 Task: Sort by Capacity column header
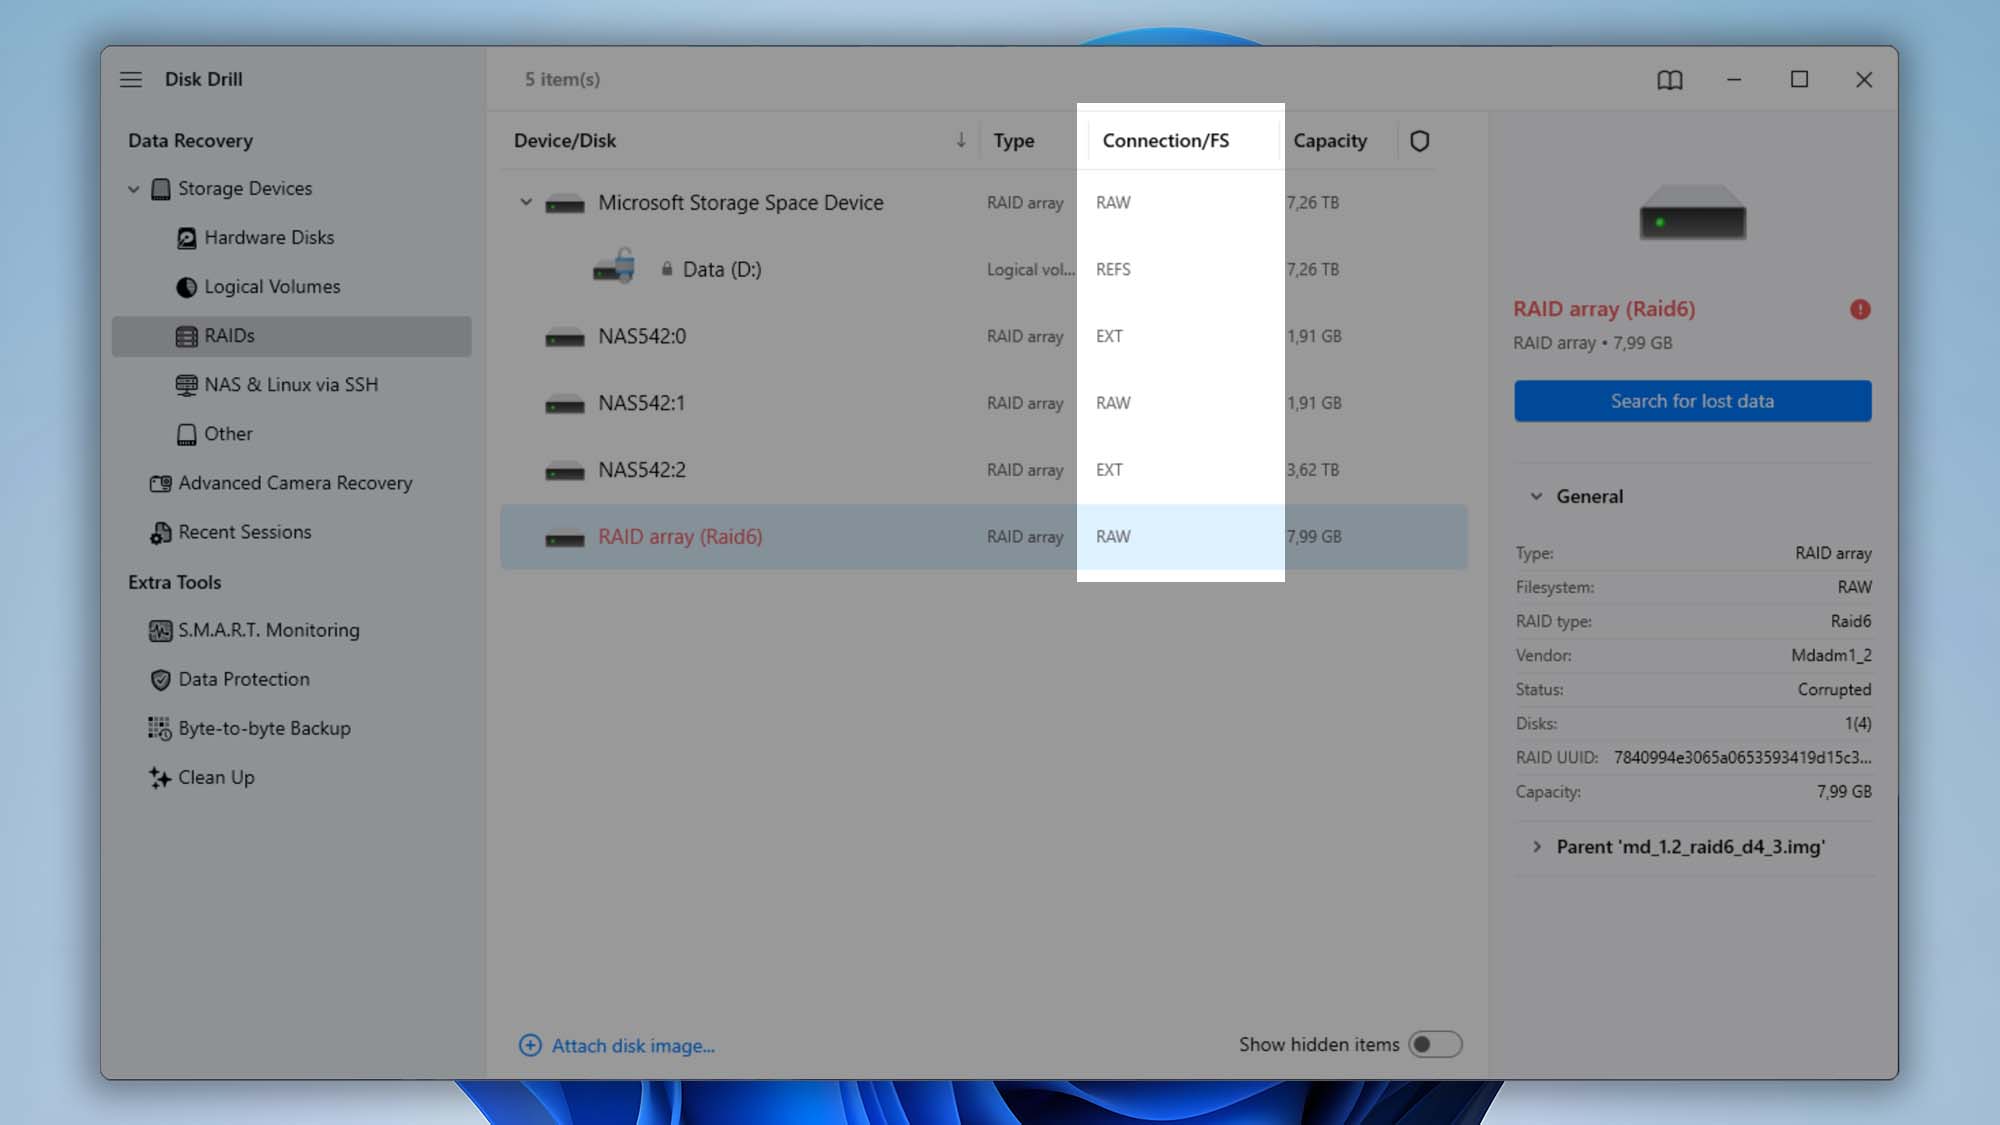[1330, 141]
